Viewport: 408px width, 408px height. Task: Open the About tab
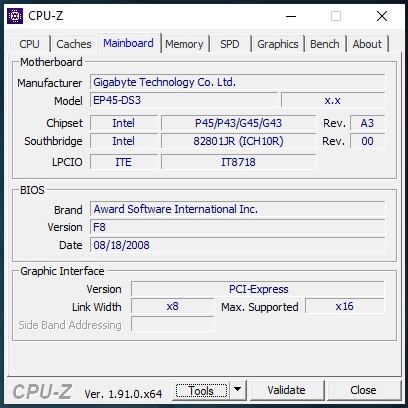(x=367, y=44)
